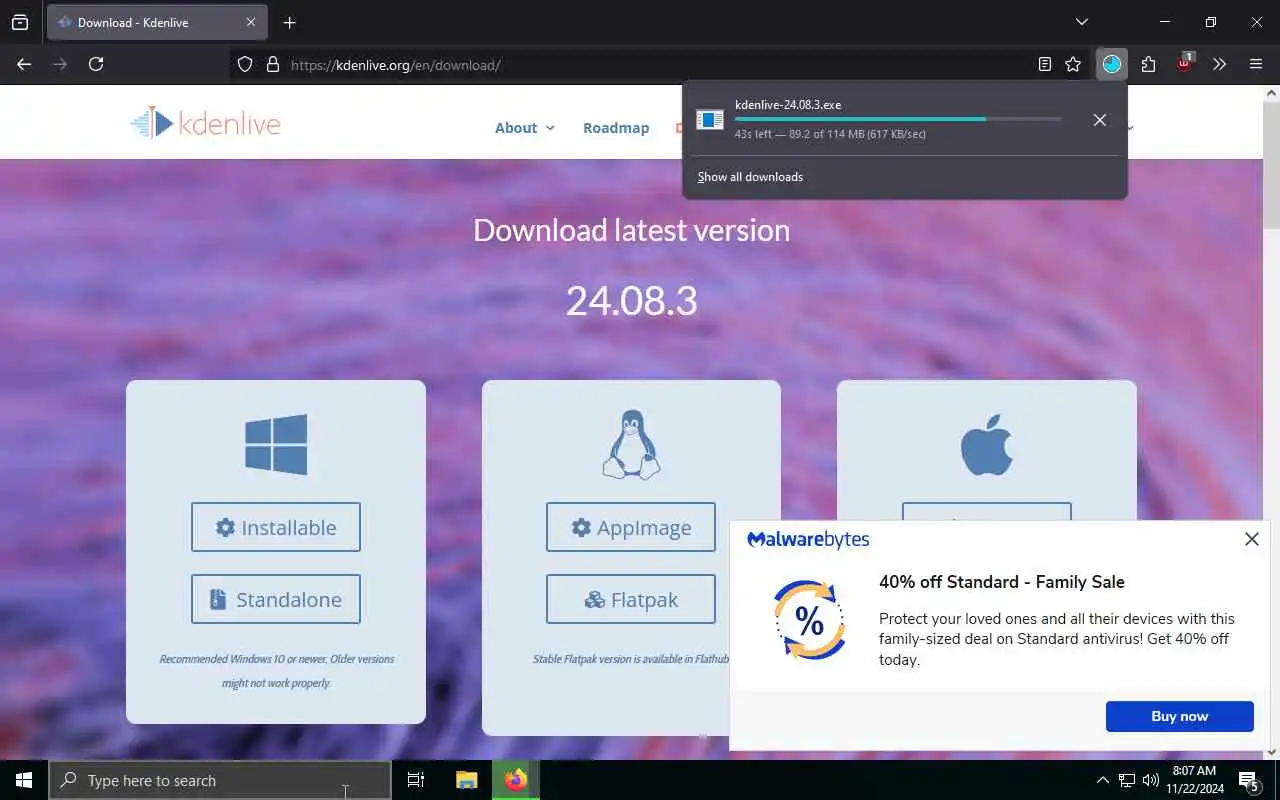
Task: Click the downloads toolbar button
Action: point(1112,64)
